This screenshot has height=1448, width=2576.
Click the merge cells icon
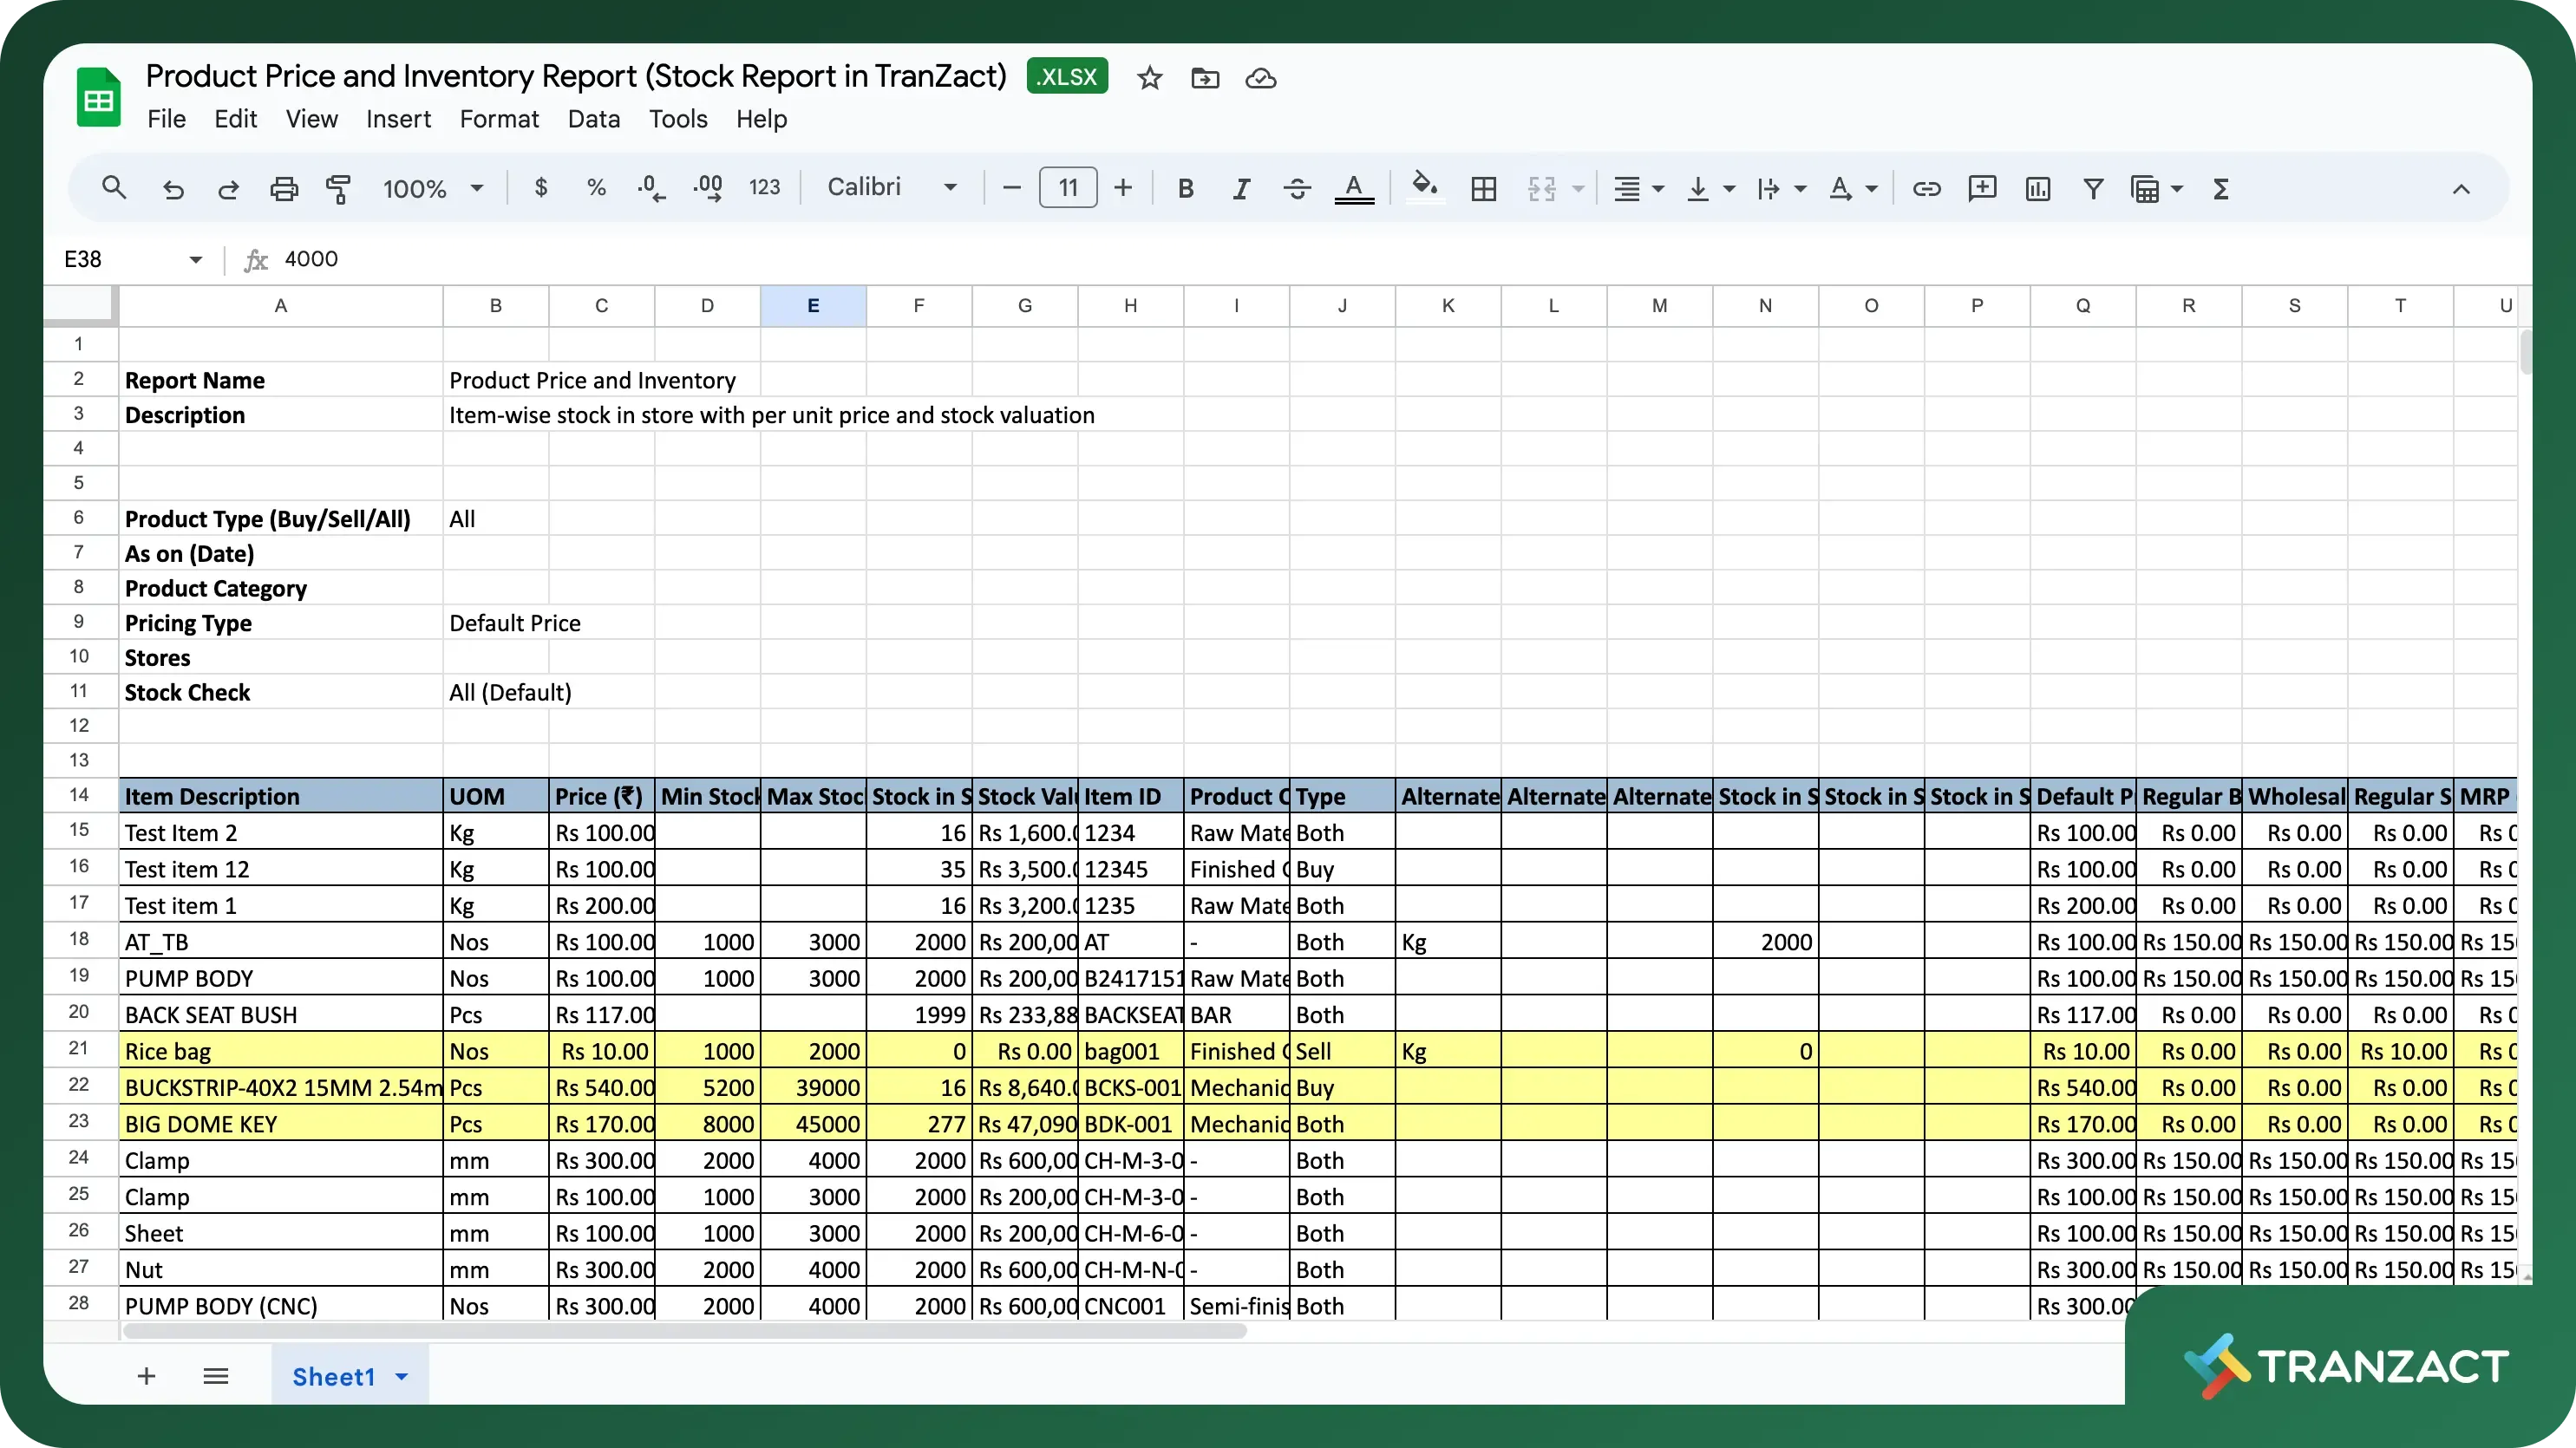point(1542,189)
